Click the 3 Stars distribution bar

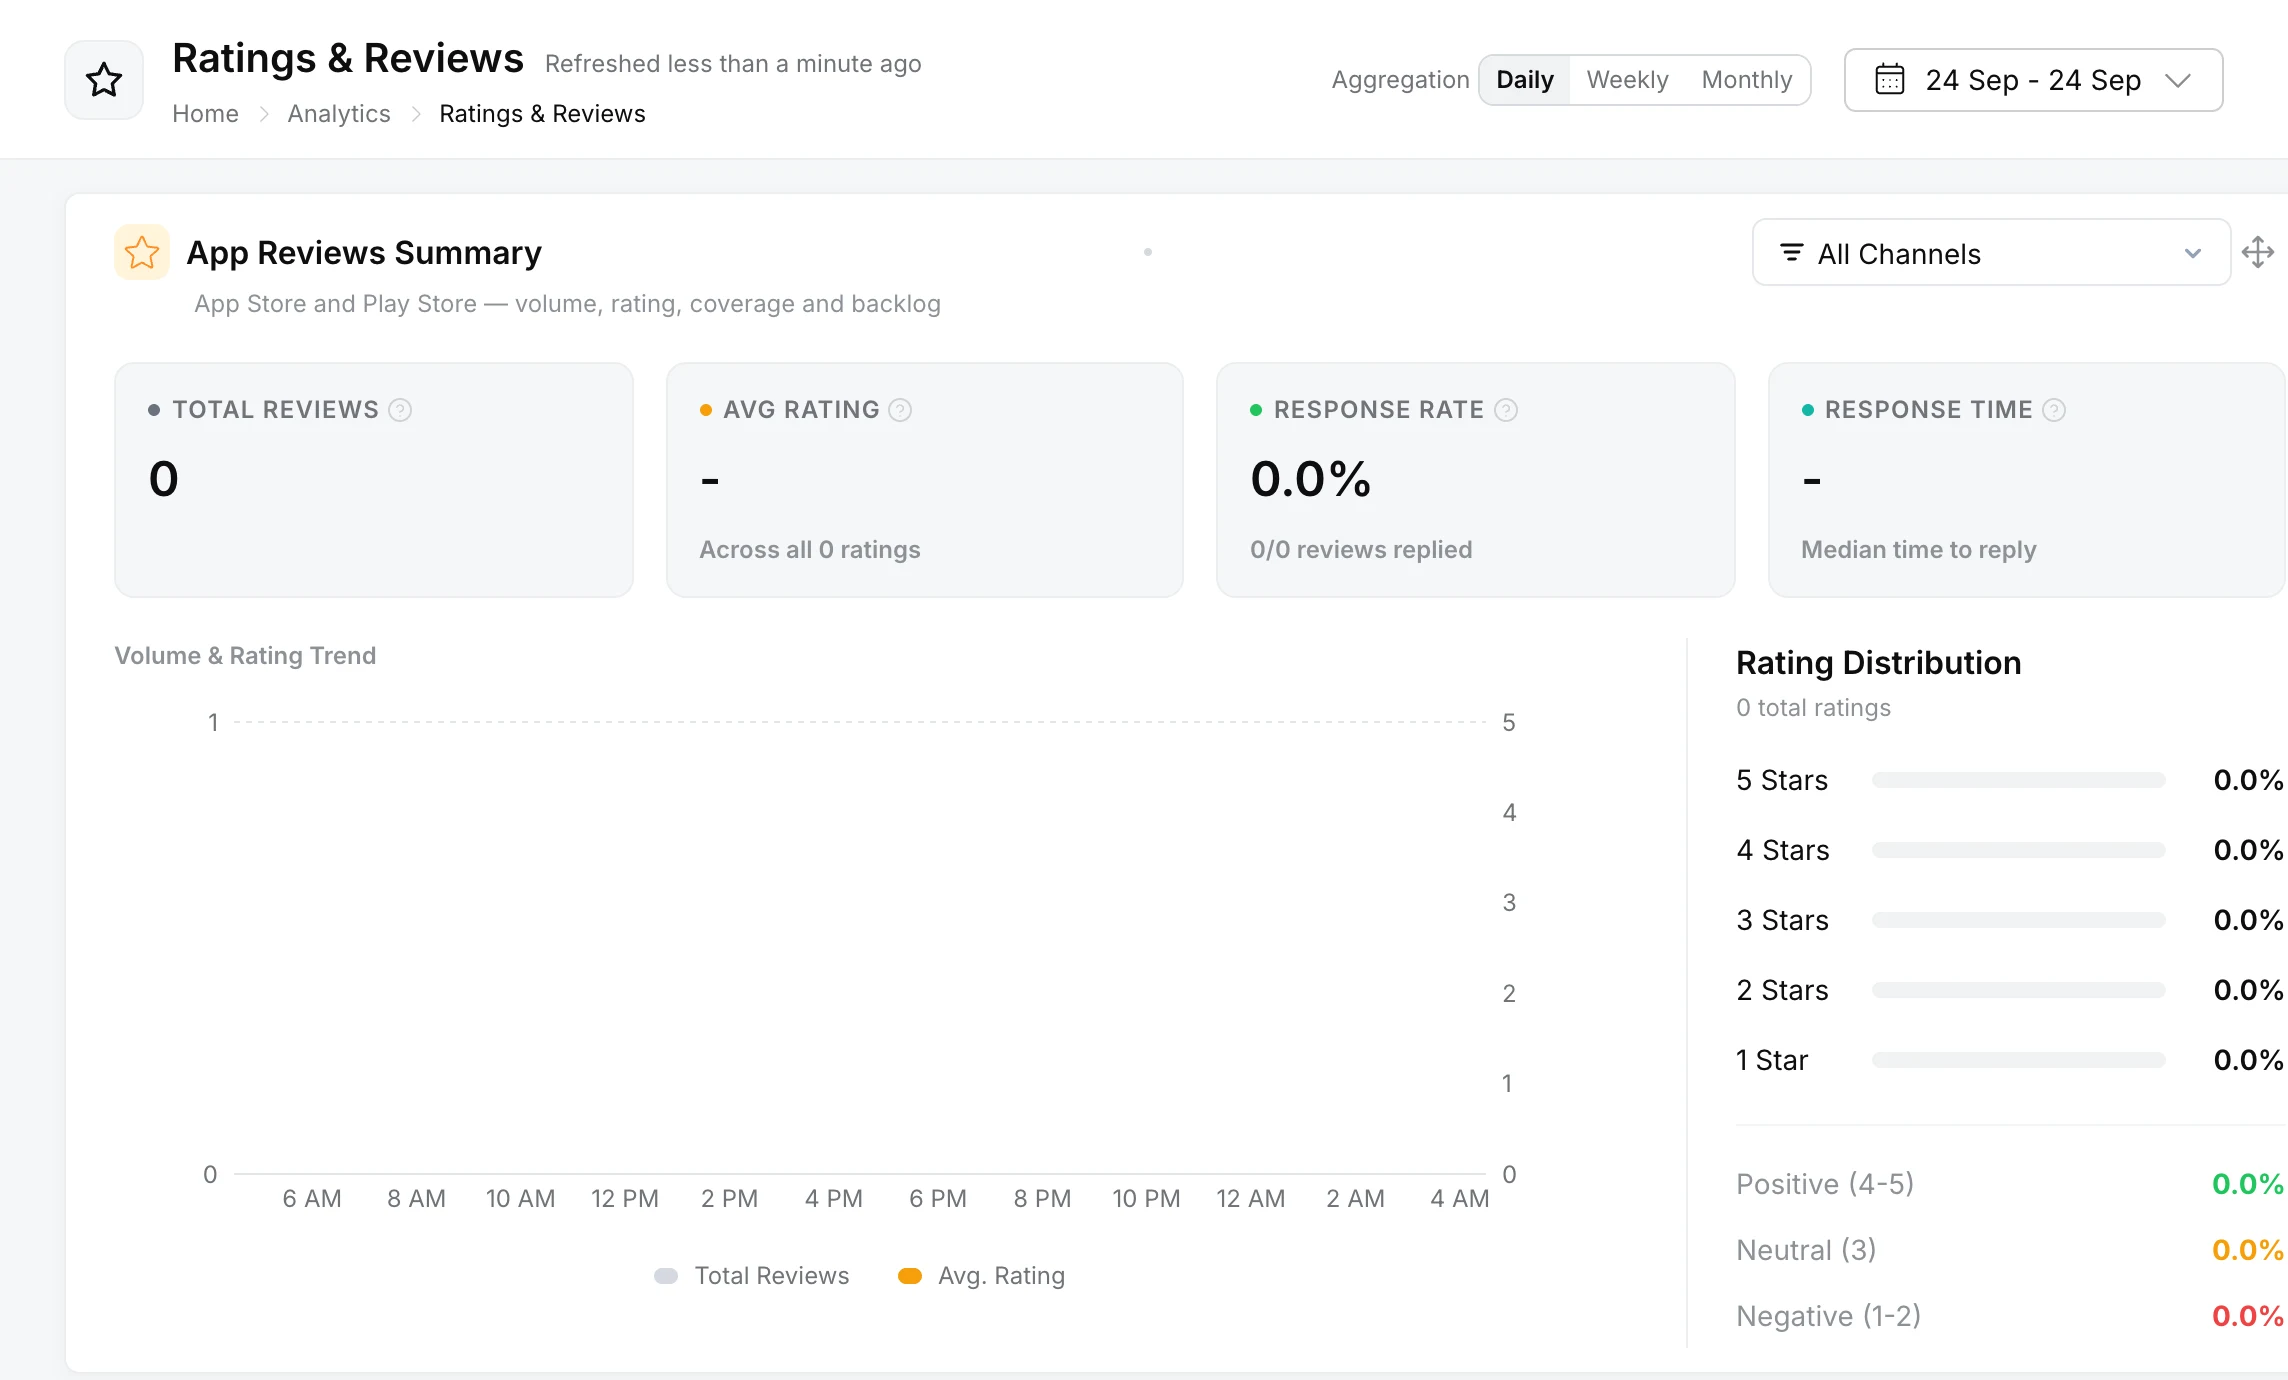[2018, 920]
